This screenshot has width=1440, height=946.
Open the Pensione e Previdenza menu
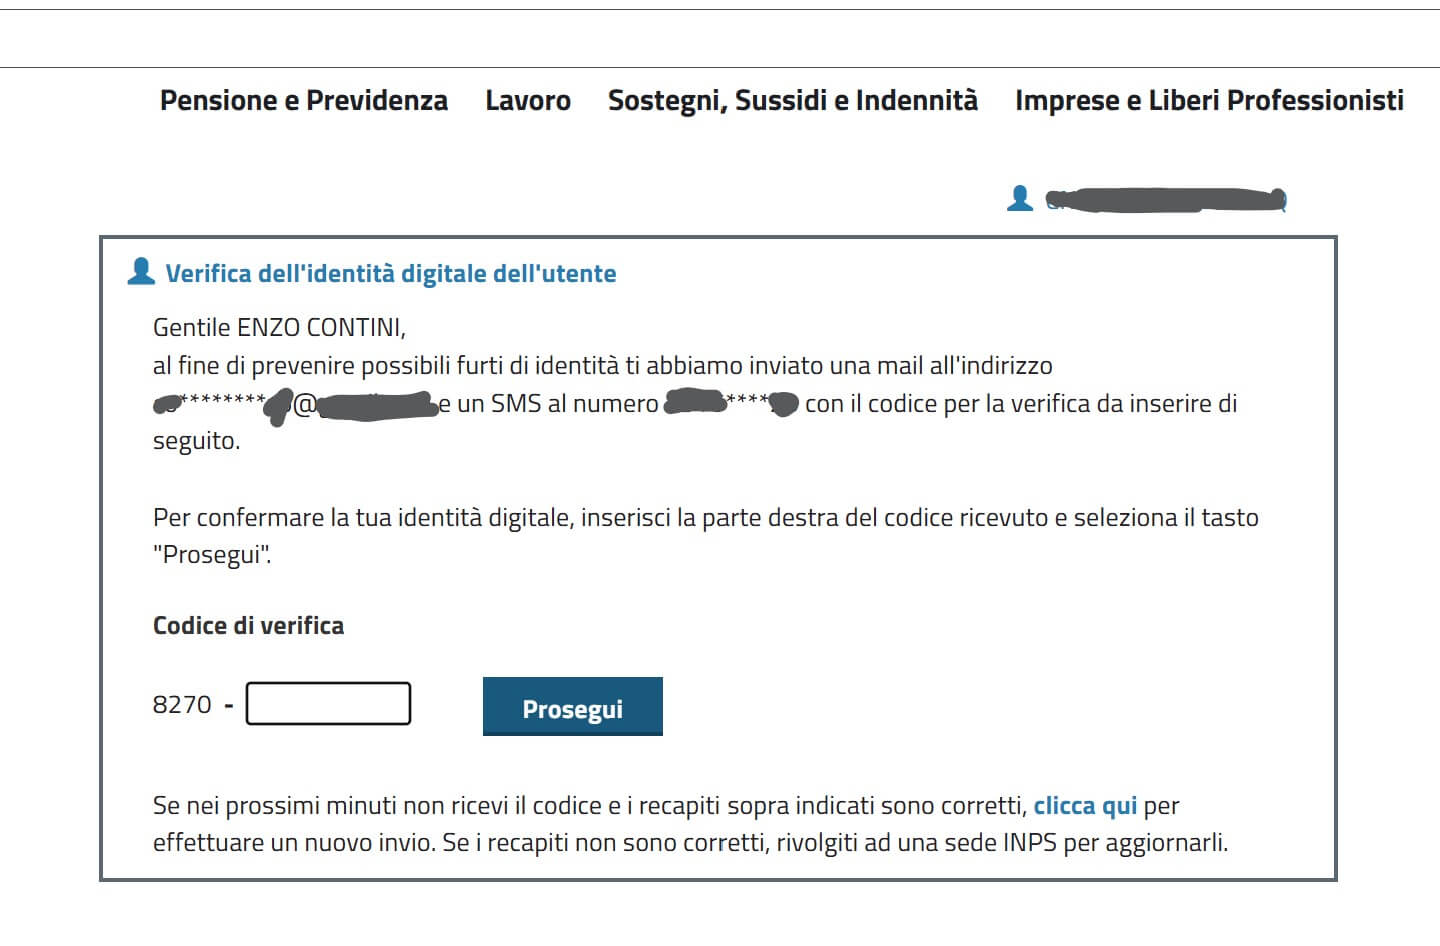[303, 101]
